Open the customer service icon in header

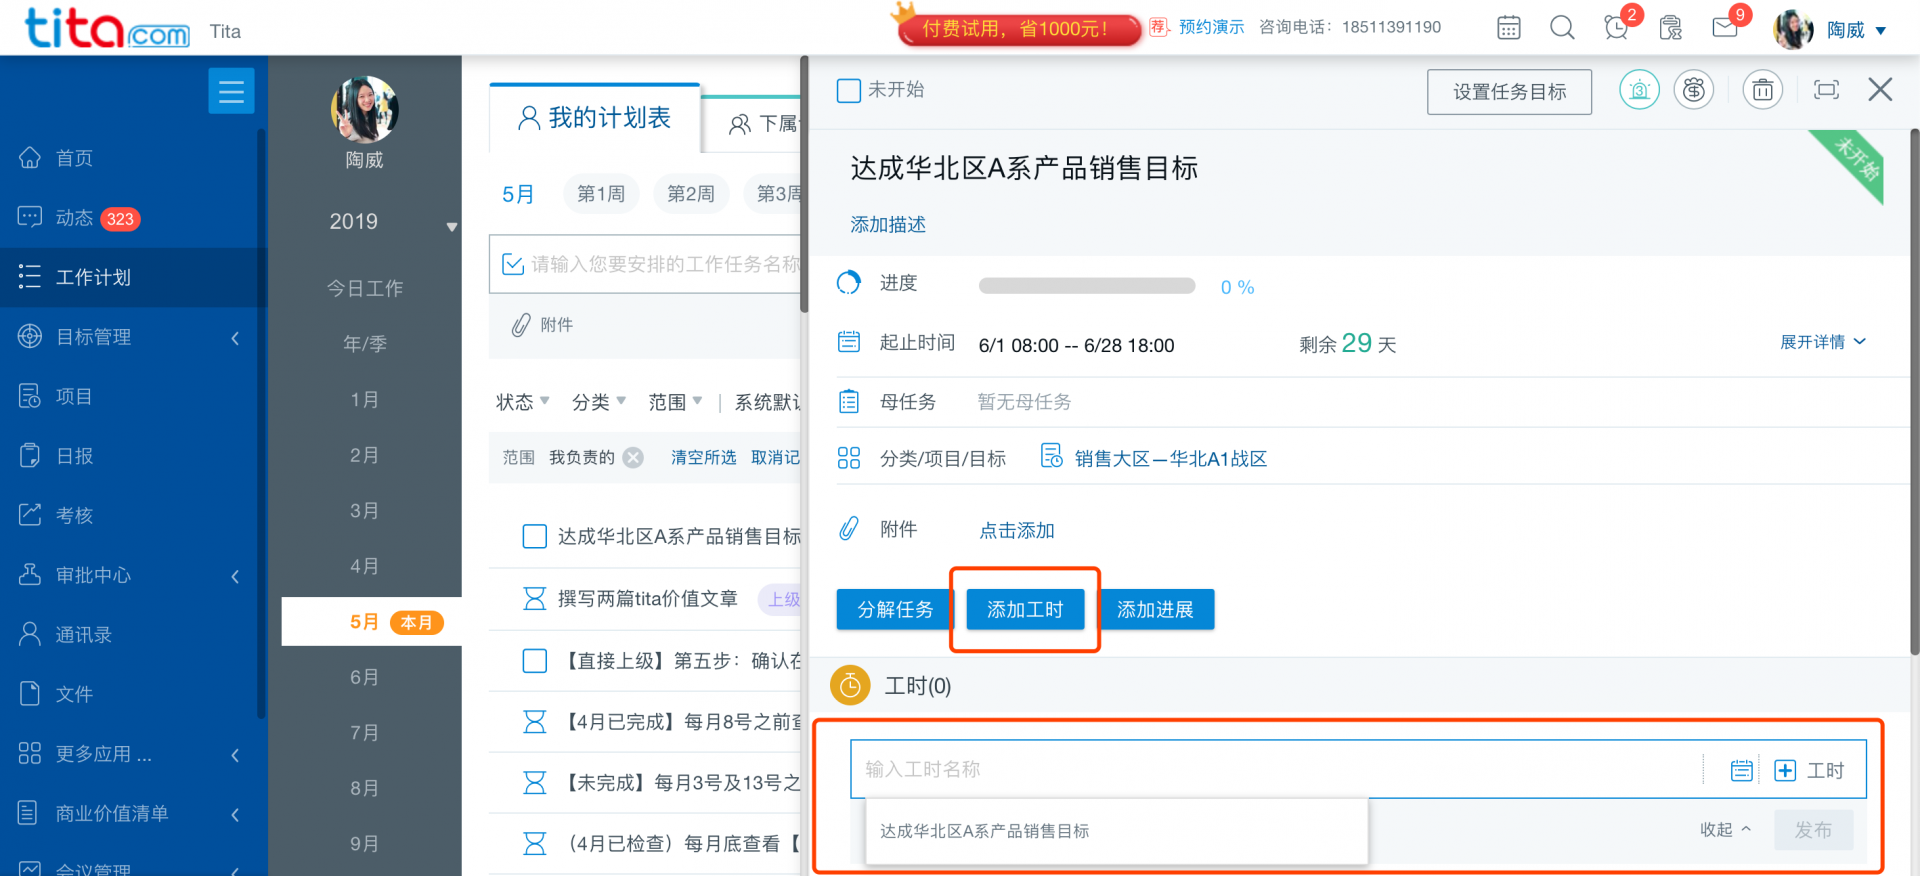pyautogui.click(x=1671, y=28)
